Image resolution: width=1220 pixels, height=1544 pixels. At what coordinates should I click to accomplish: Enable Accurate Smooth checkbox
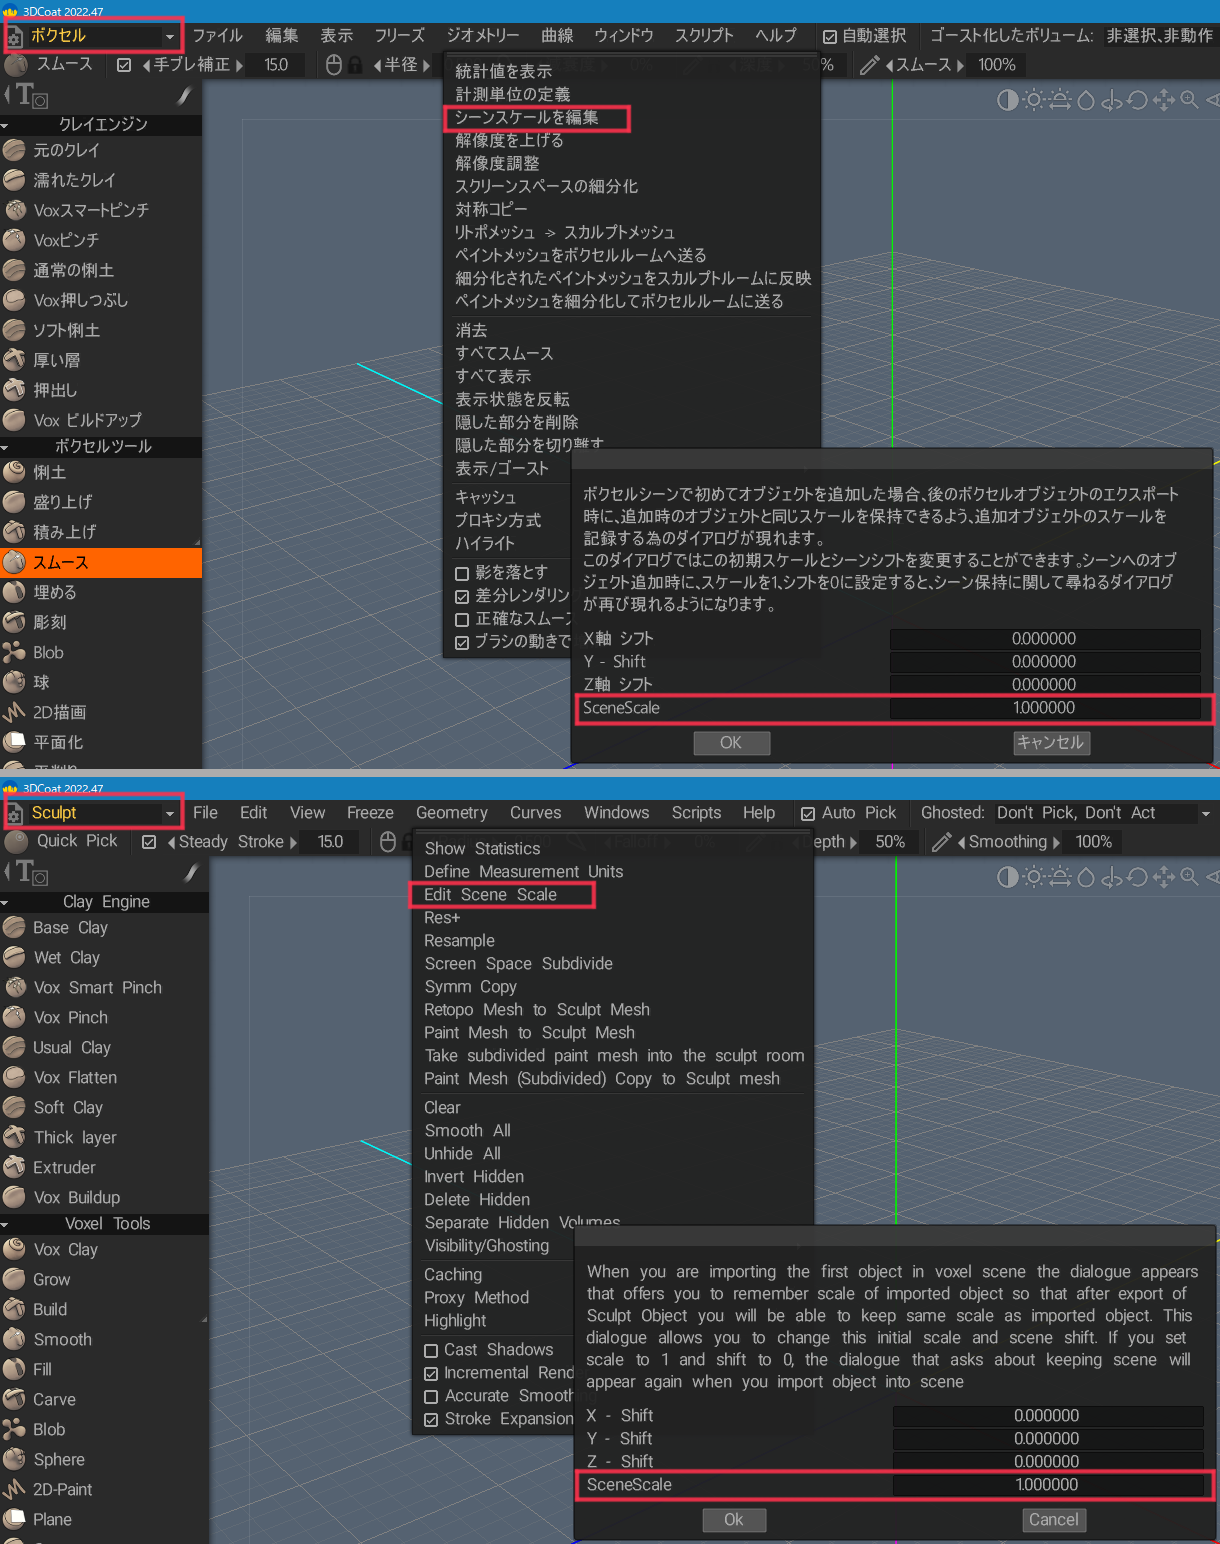(x=431, y=1397)
